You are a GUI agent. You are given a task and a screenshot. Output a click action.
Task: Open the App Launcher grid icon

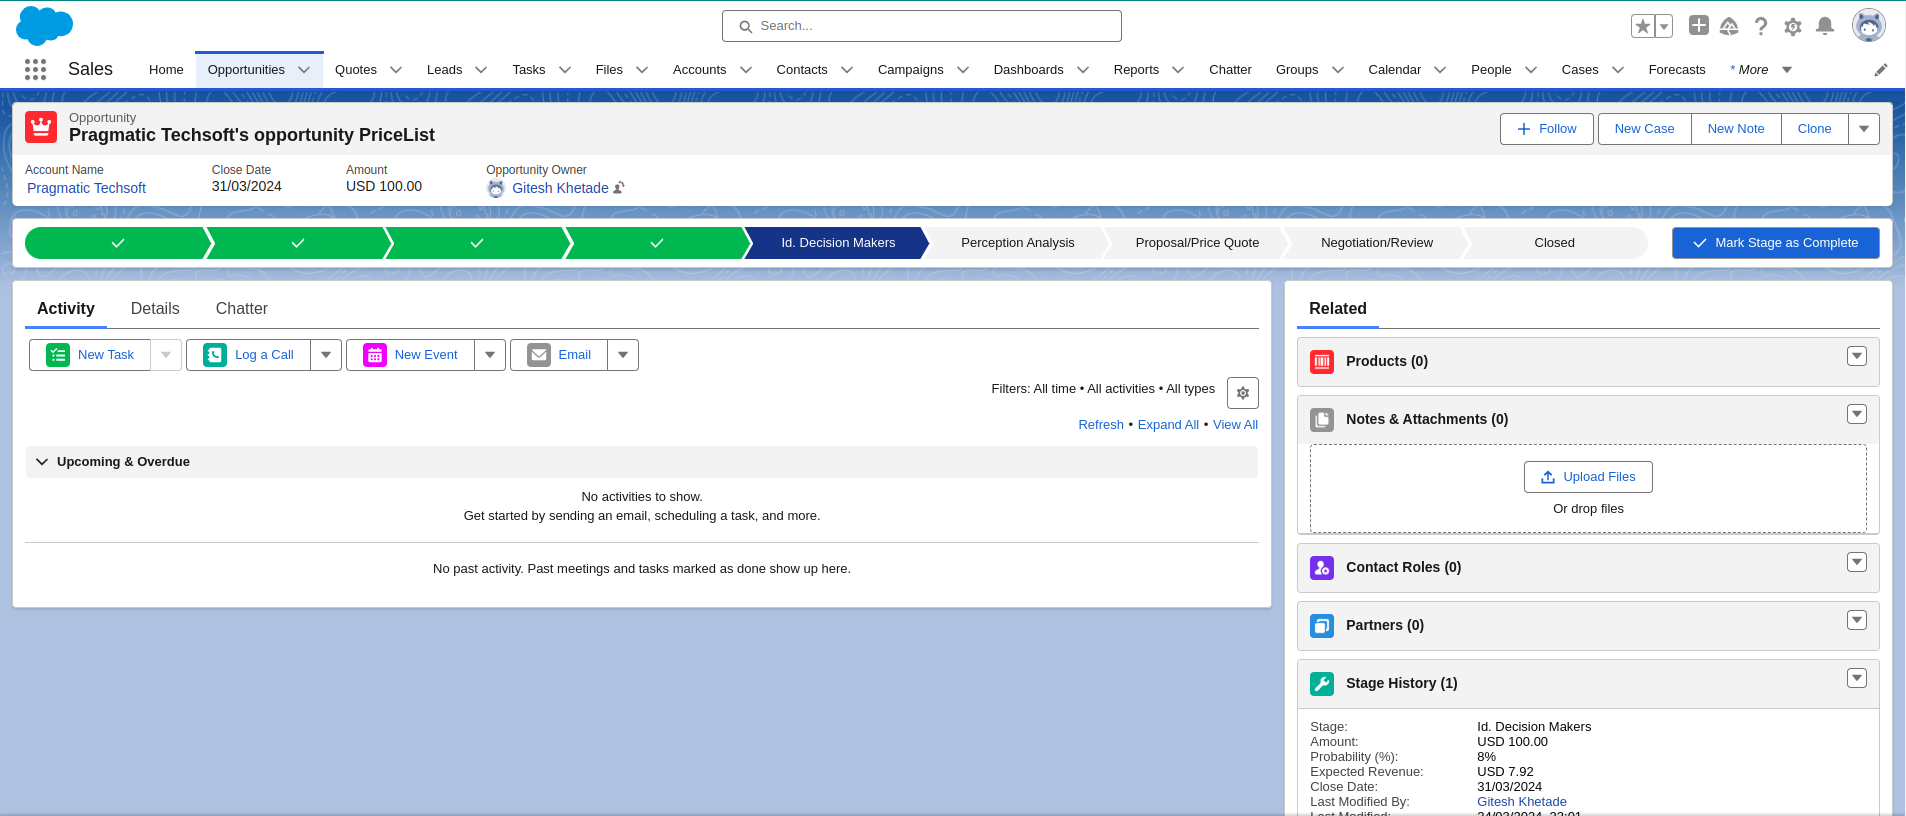coord(35,69)
